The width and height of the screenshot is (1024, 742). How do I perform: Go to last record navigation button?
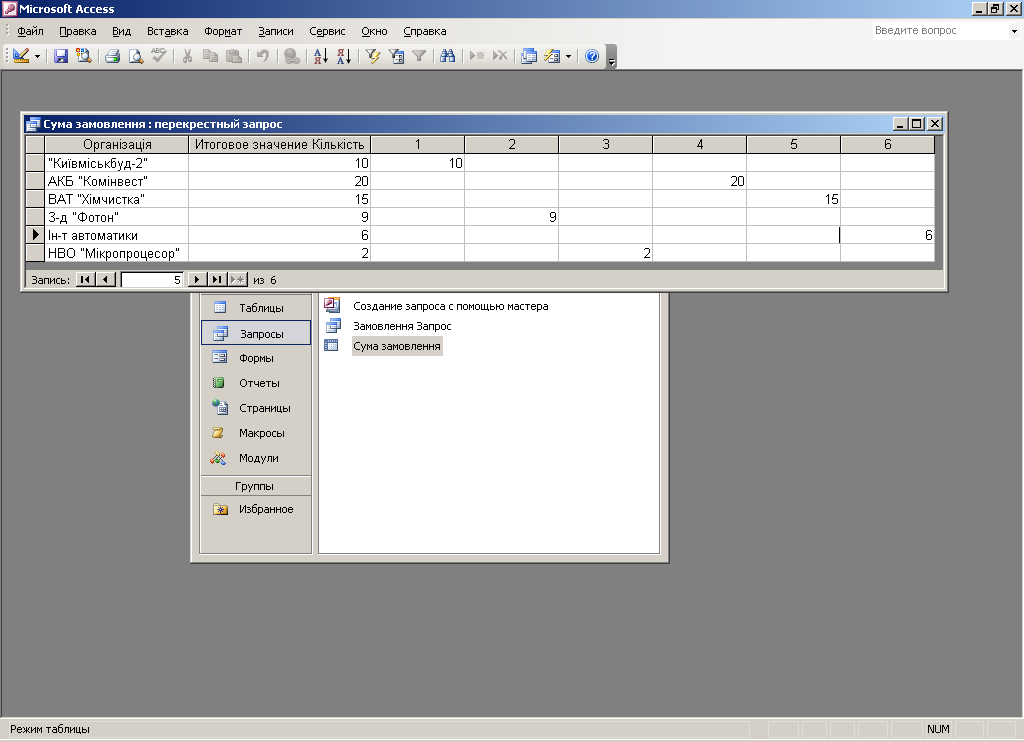(217, 280)
